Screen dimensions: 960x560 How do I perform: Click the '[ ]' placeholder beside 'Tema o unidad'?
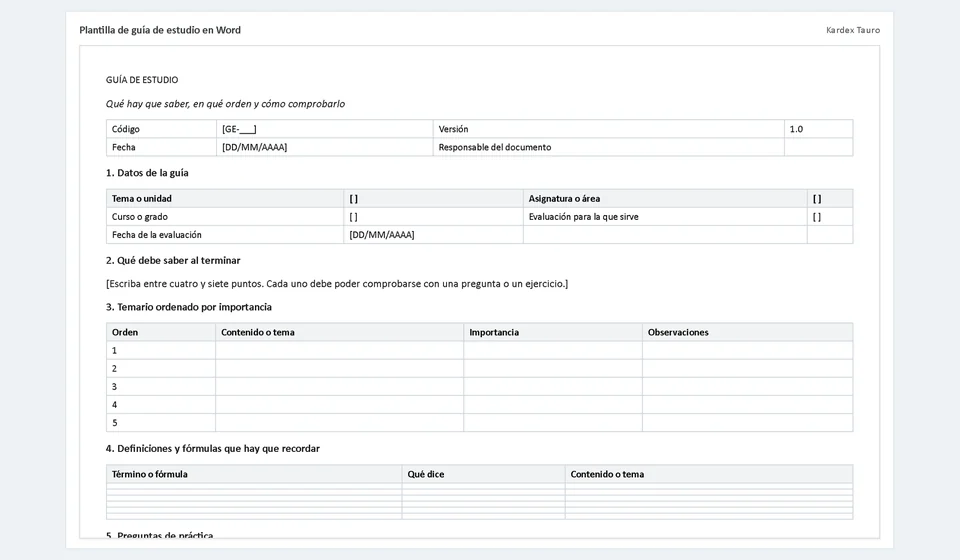(x=433, y=198)
